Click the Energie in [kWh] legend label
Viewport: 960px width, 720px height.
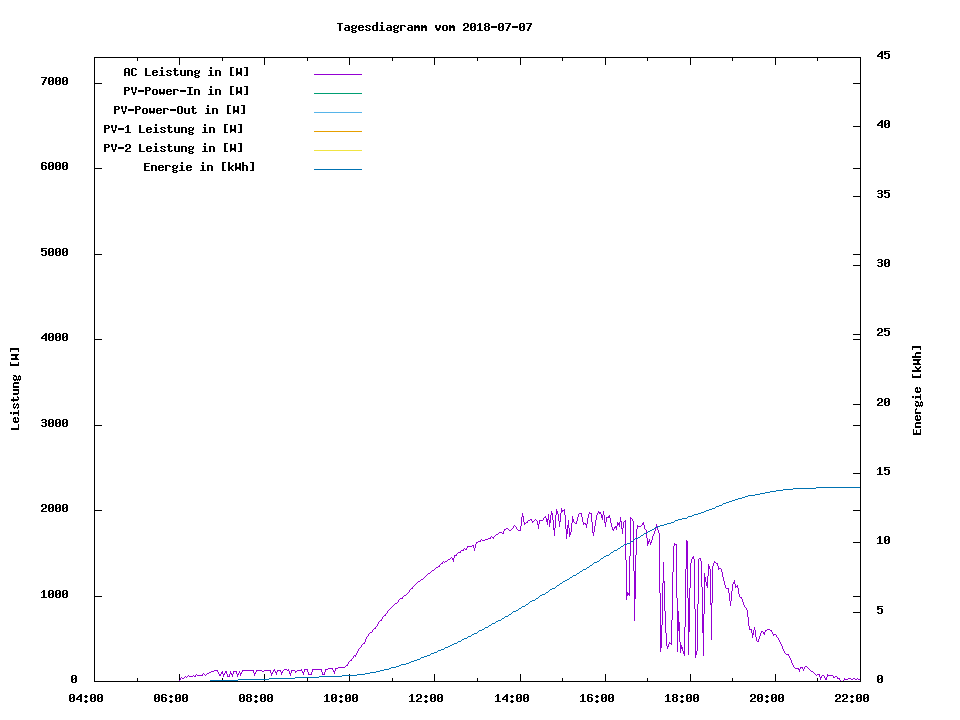[x=199, y=167]
